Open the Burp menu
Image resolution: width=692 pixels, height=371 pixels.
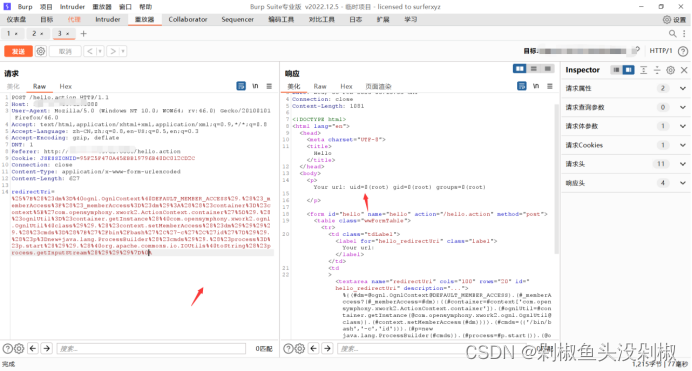click(25, 7)
